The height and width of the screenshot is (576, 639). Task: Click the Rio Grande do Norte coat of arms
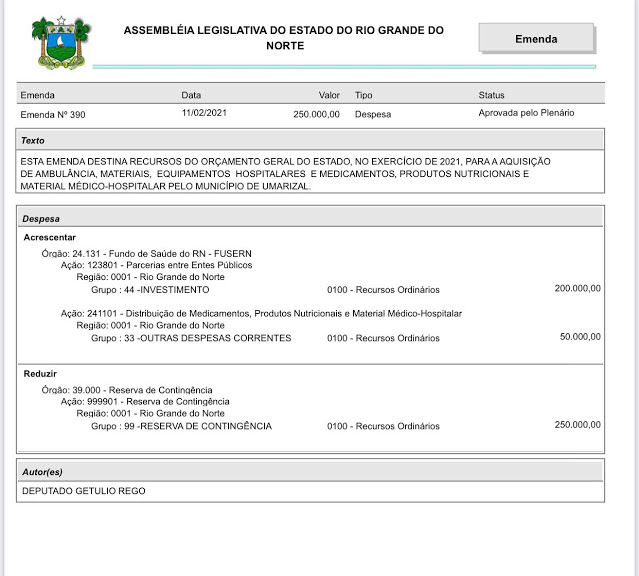pos(61,43)
